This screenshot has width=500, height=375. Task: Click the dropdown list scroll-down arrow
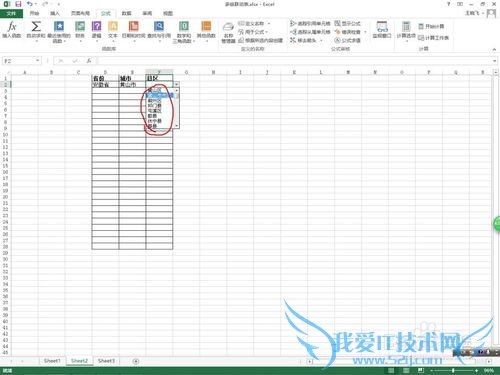pyautogui.click(x=177, y=126)
